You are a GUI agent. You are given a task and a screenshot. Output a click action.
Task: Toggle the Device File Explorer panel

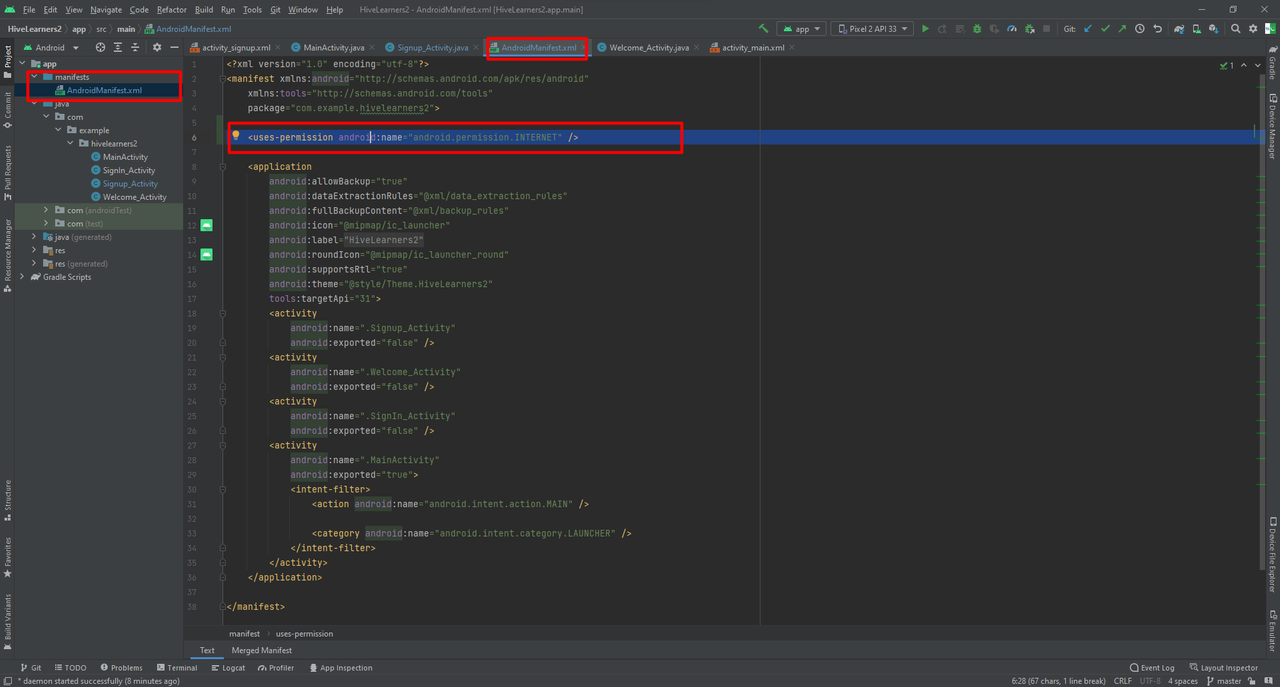tap(1272, 555)
